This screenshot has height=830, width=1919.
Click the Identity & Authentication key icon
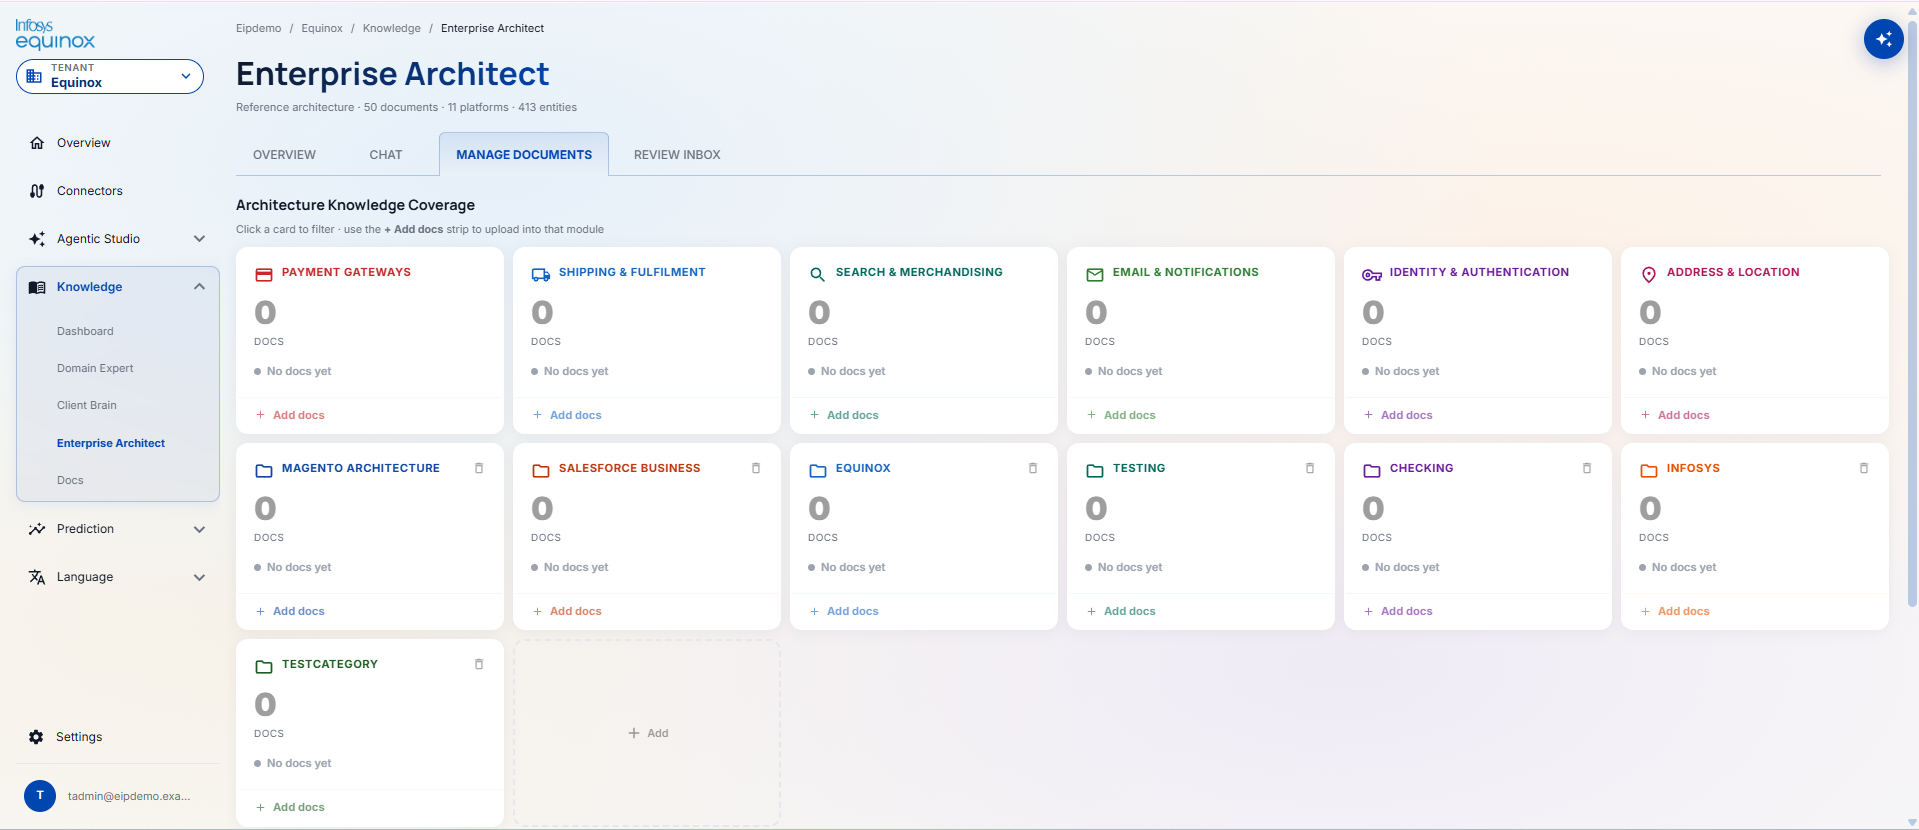pyautogui.click(x=1372, y=274)
